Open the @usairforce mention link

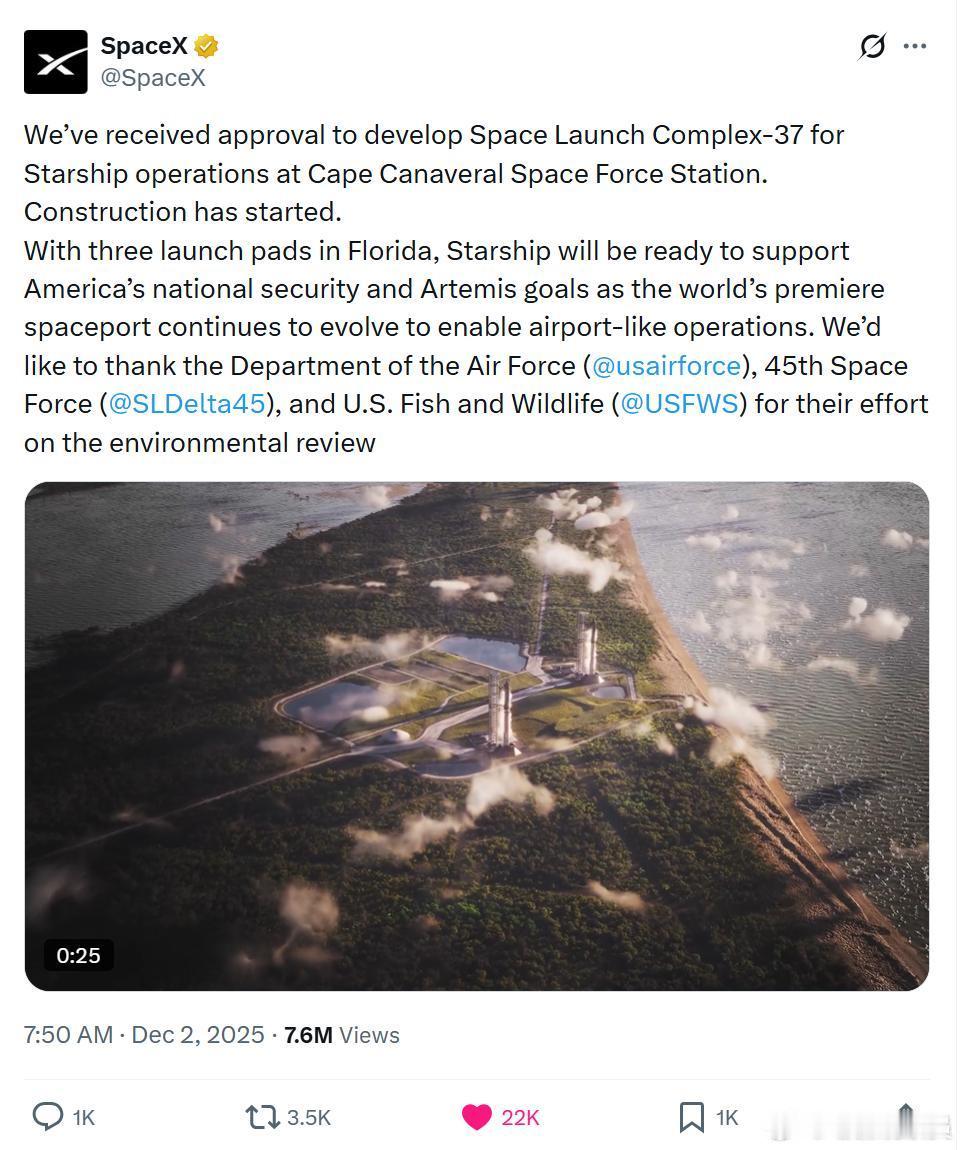[x=667, y=366]
